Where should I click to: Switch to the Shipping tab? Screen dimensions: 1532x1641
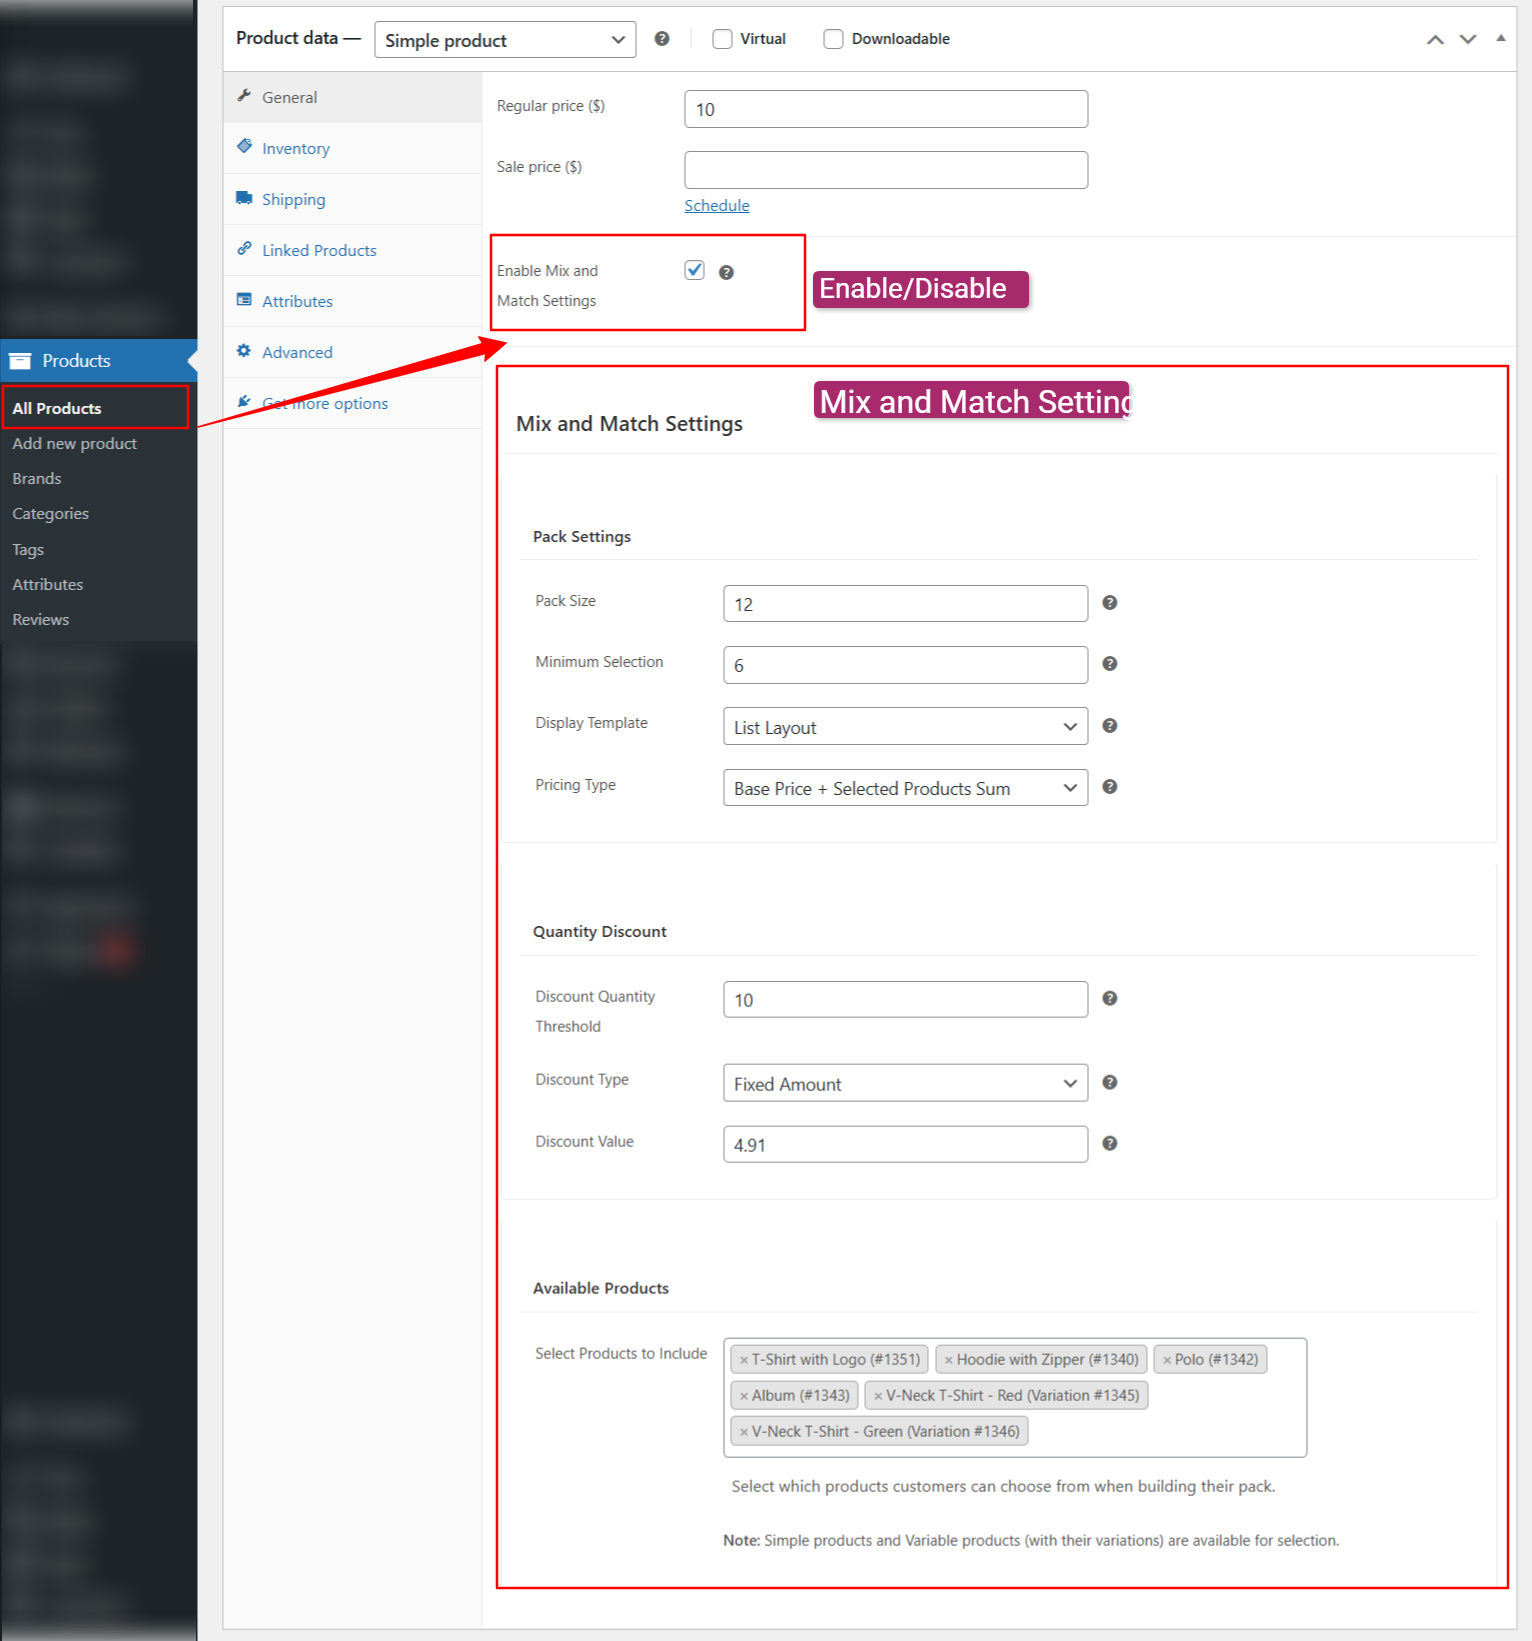click(352, 199)
